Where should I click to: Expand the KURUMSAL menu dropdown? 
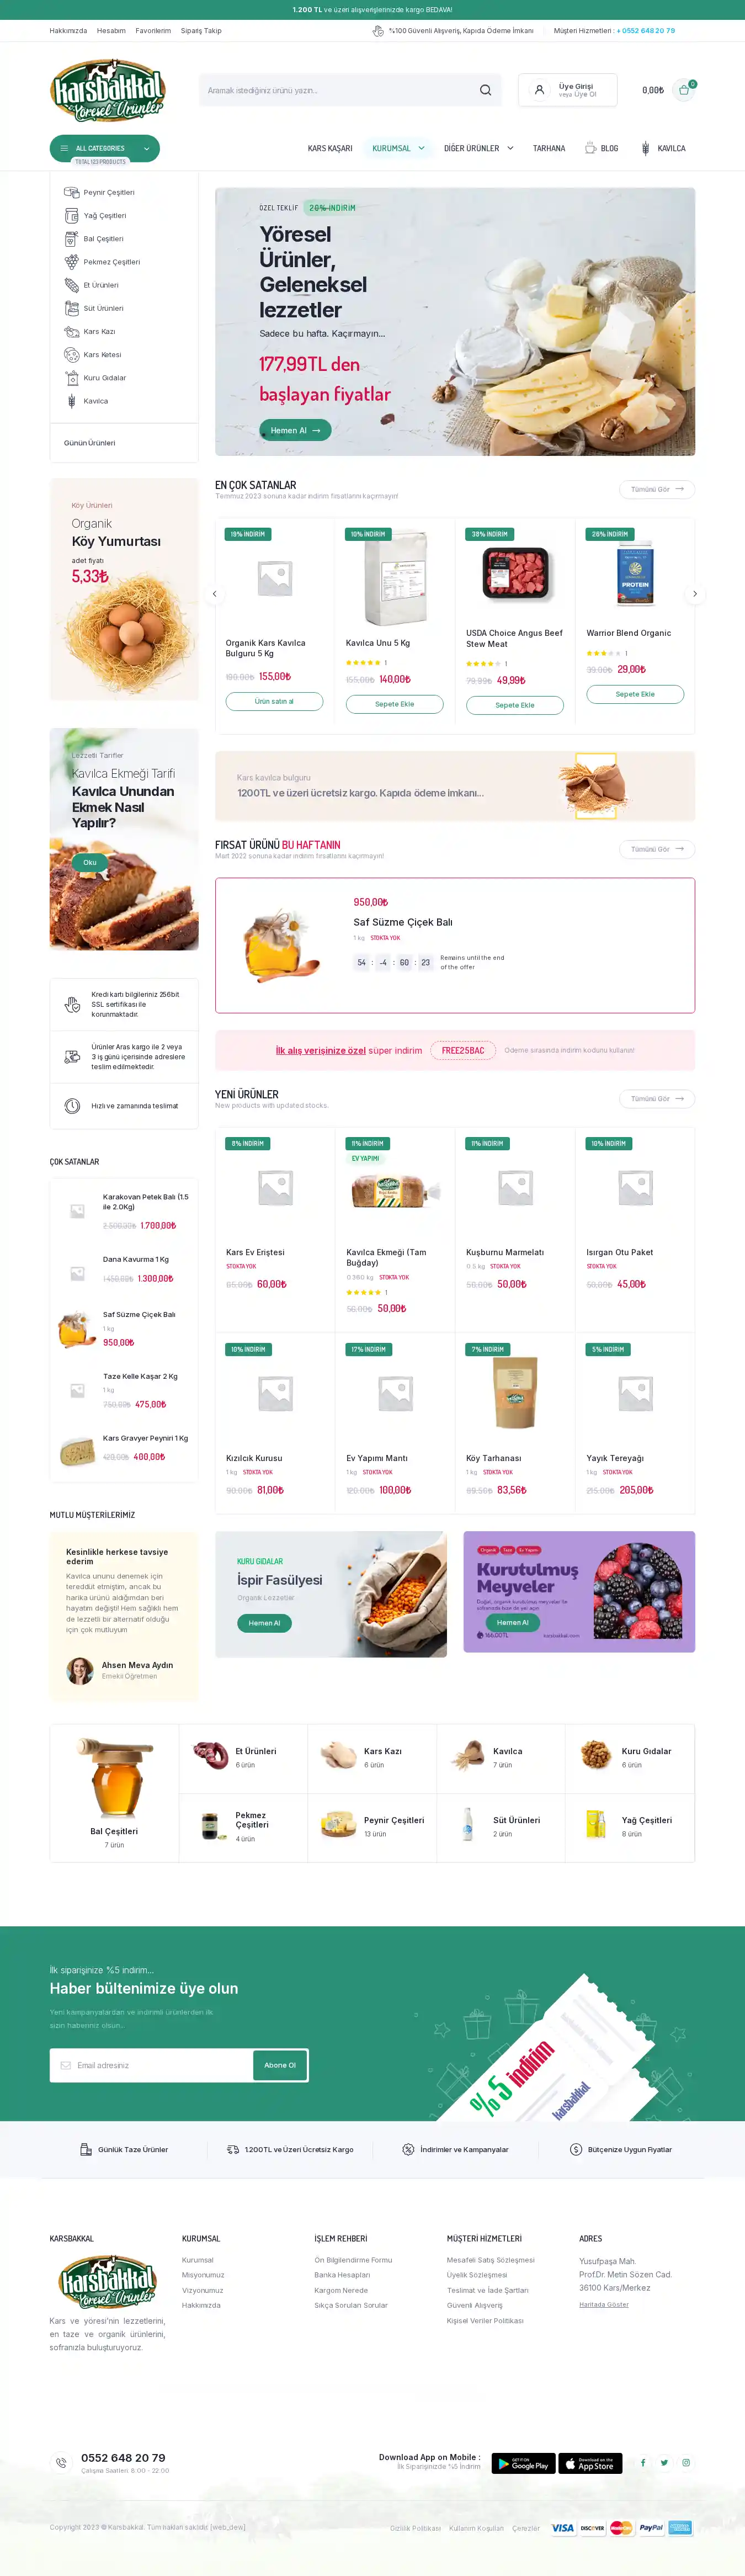coord(398,148)
